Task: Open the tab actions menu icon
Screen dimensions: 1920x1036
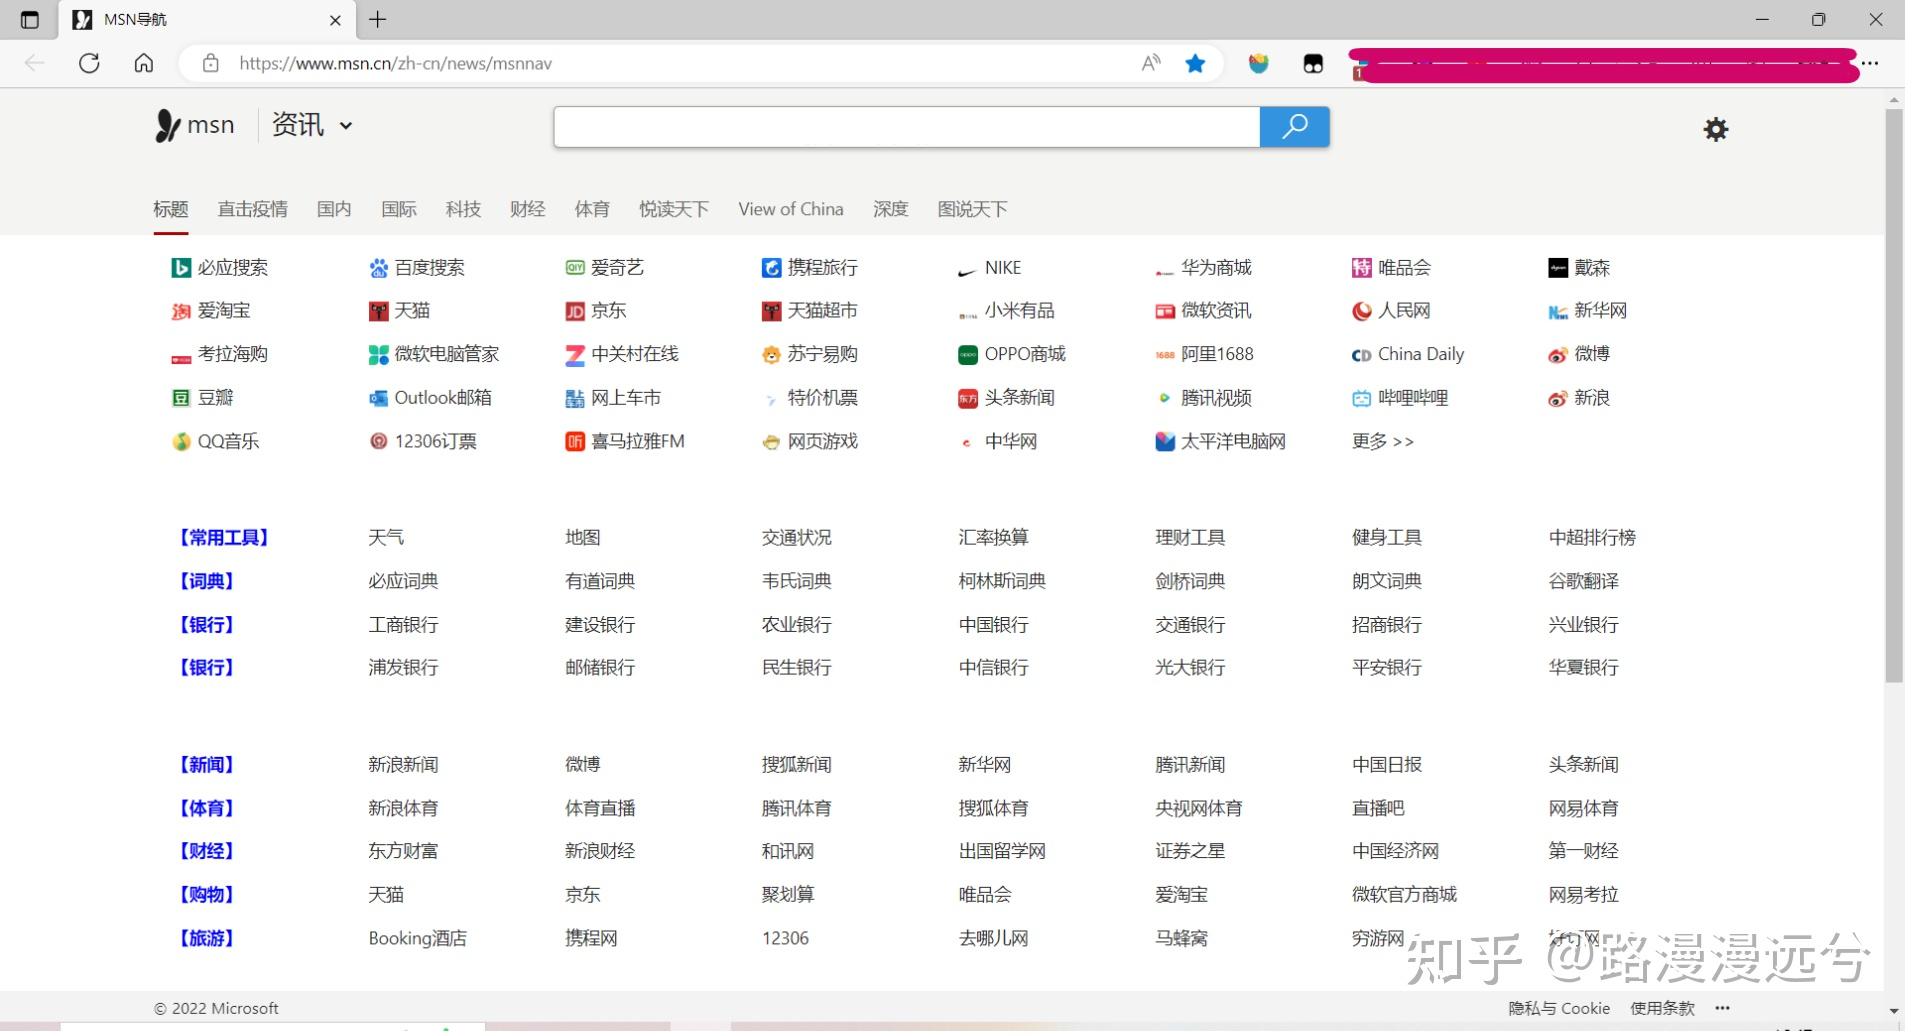Action: tap(29, 20)
